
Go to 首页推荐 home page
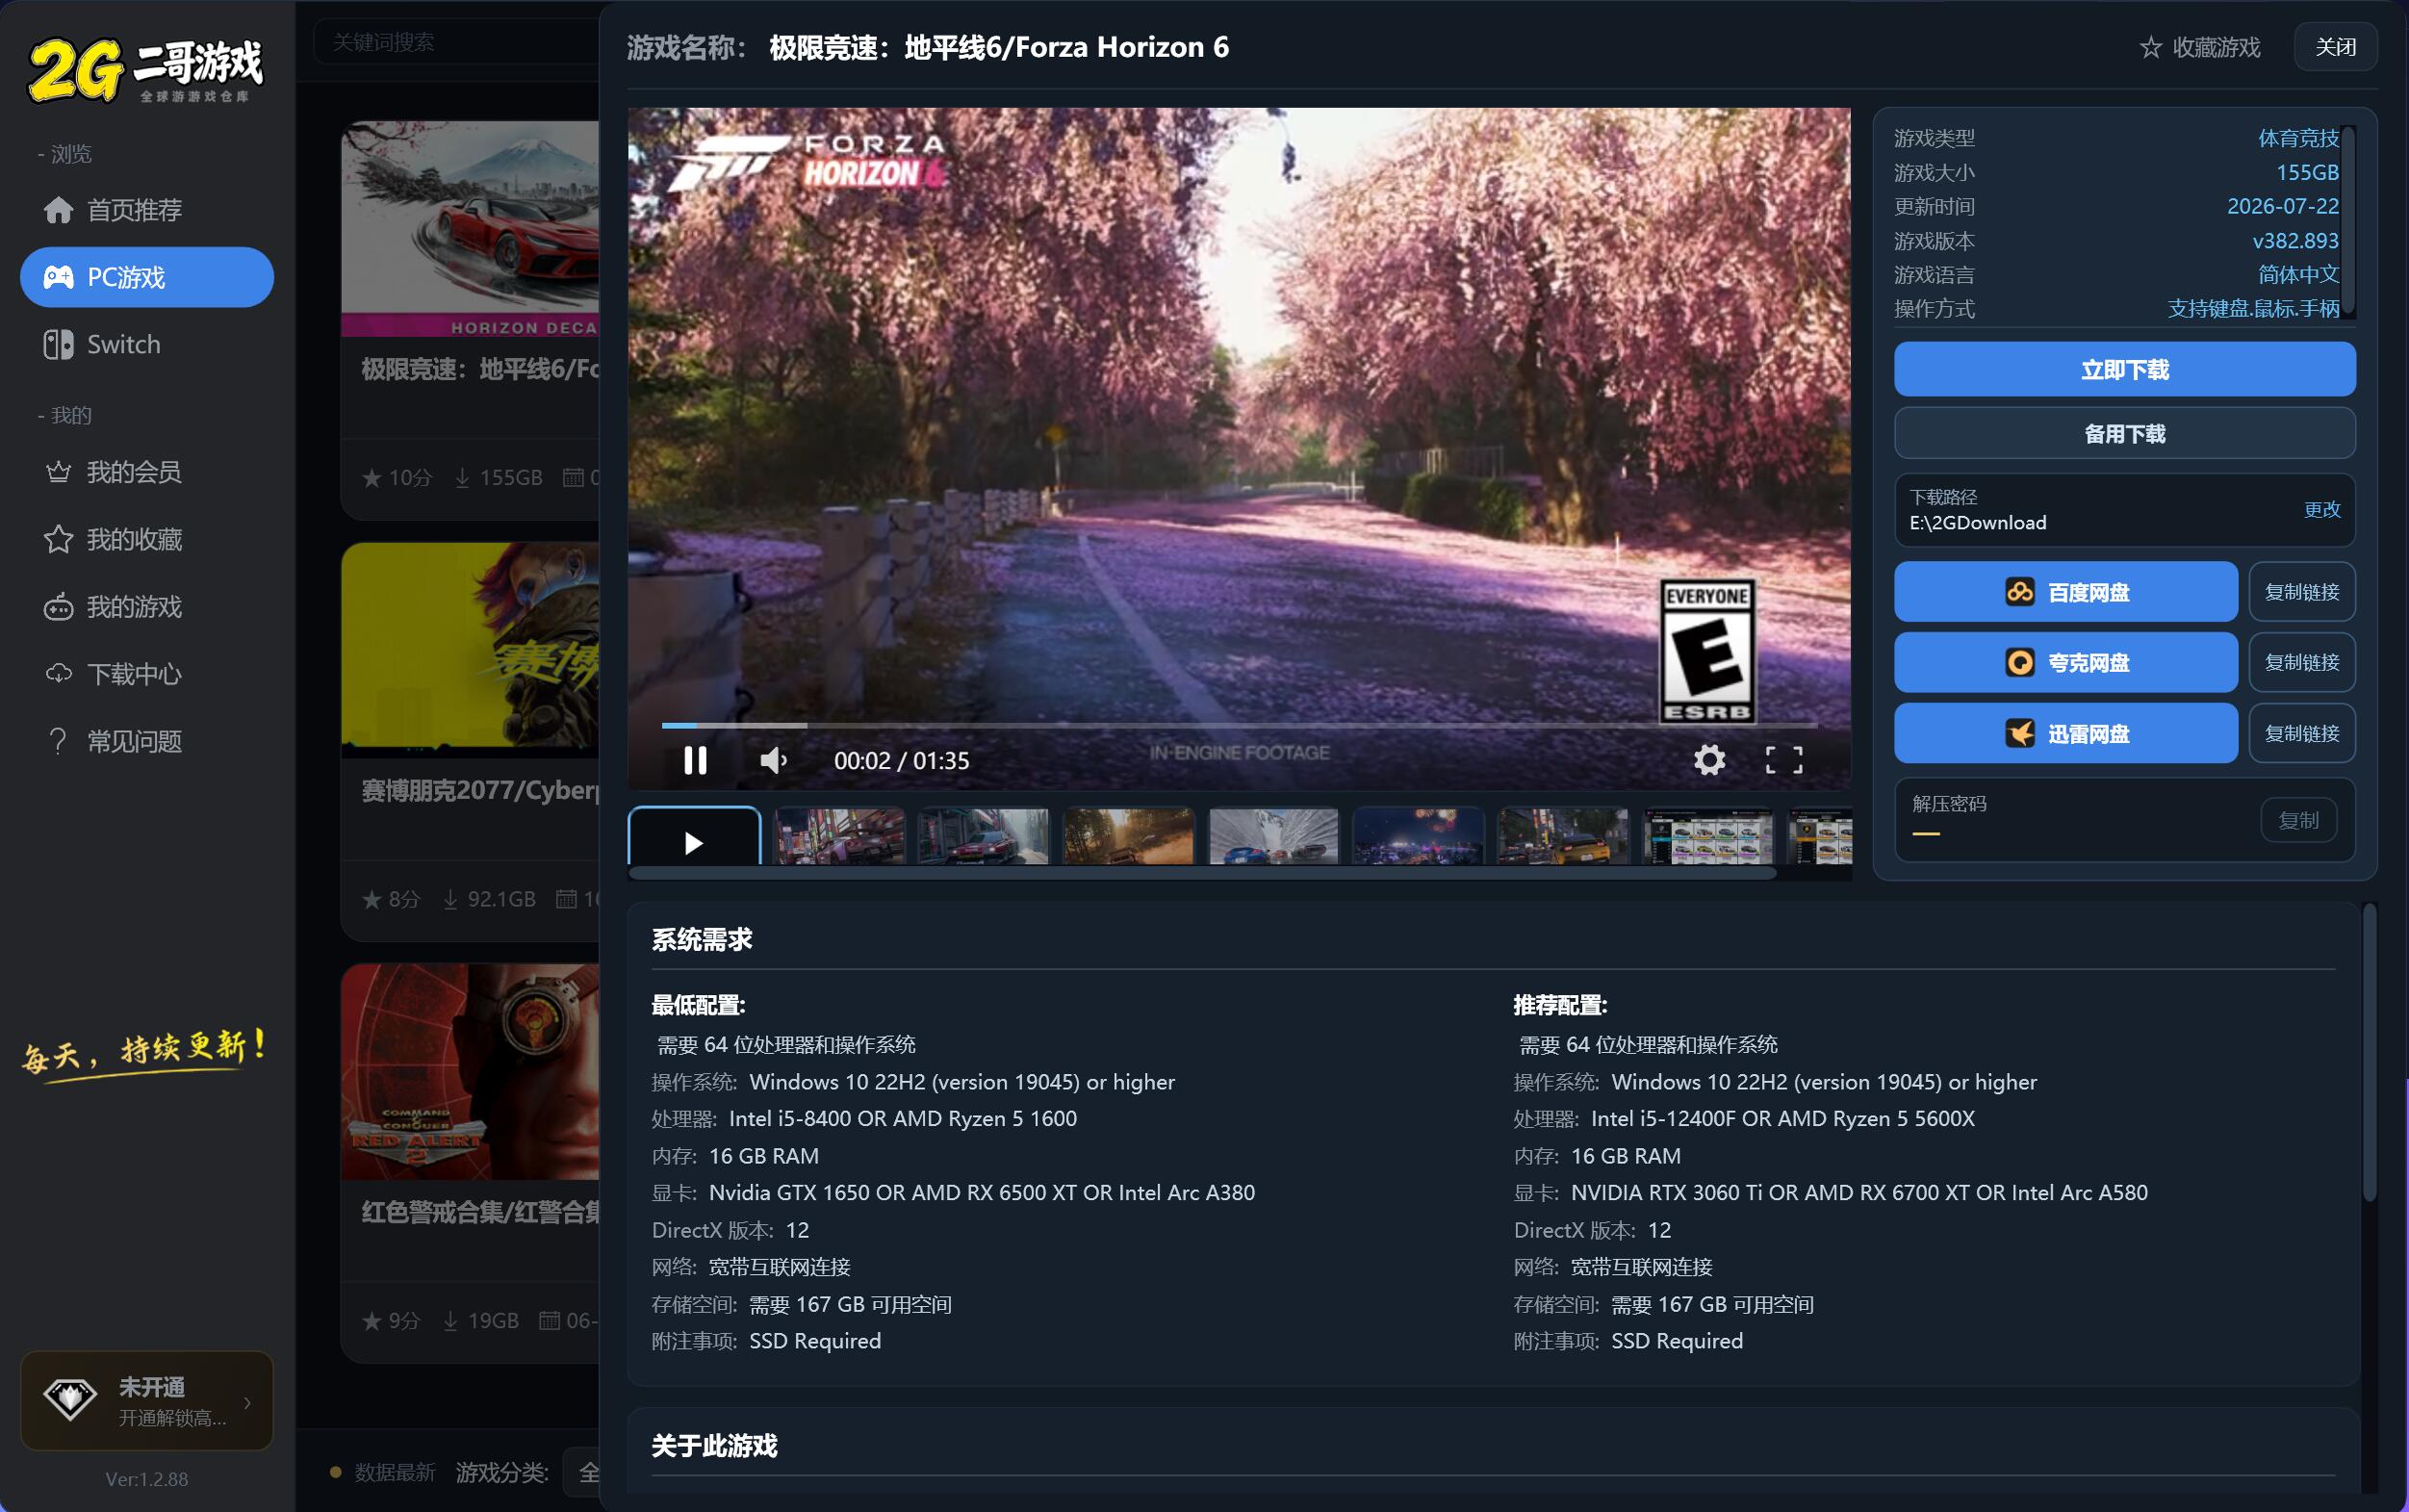pos(147,210)
